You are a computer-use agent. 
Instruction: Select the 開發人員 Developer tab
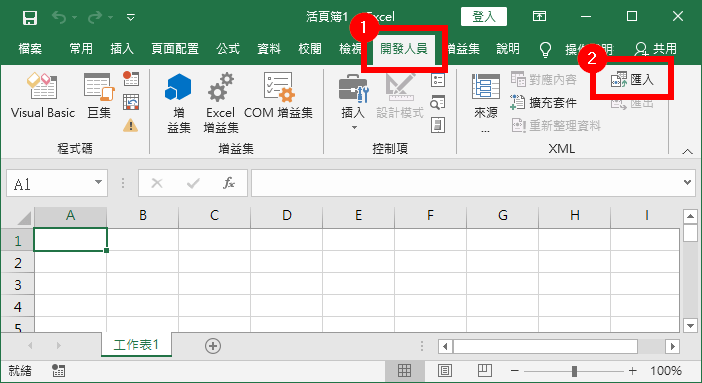[403, 48]
